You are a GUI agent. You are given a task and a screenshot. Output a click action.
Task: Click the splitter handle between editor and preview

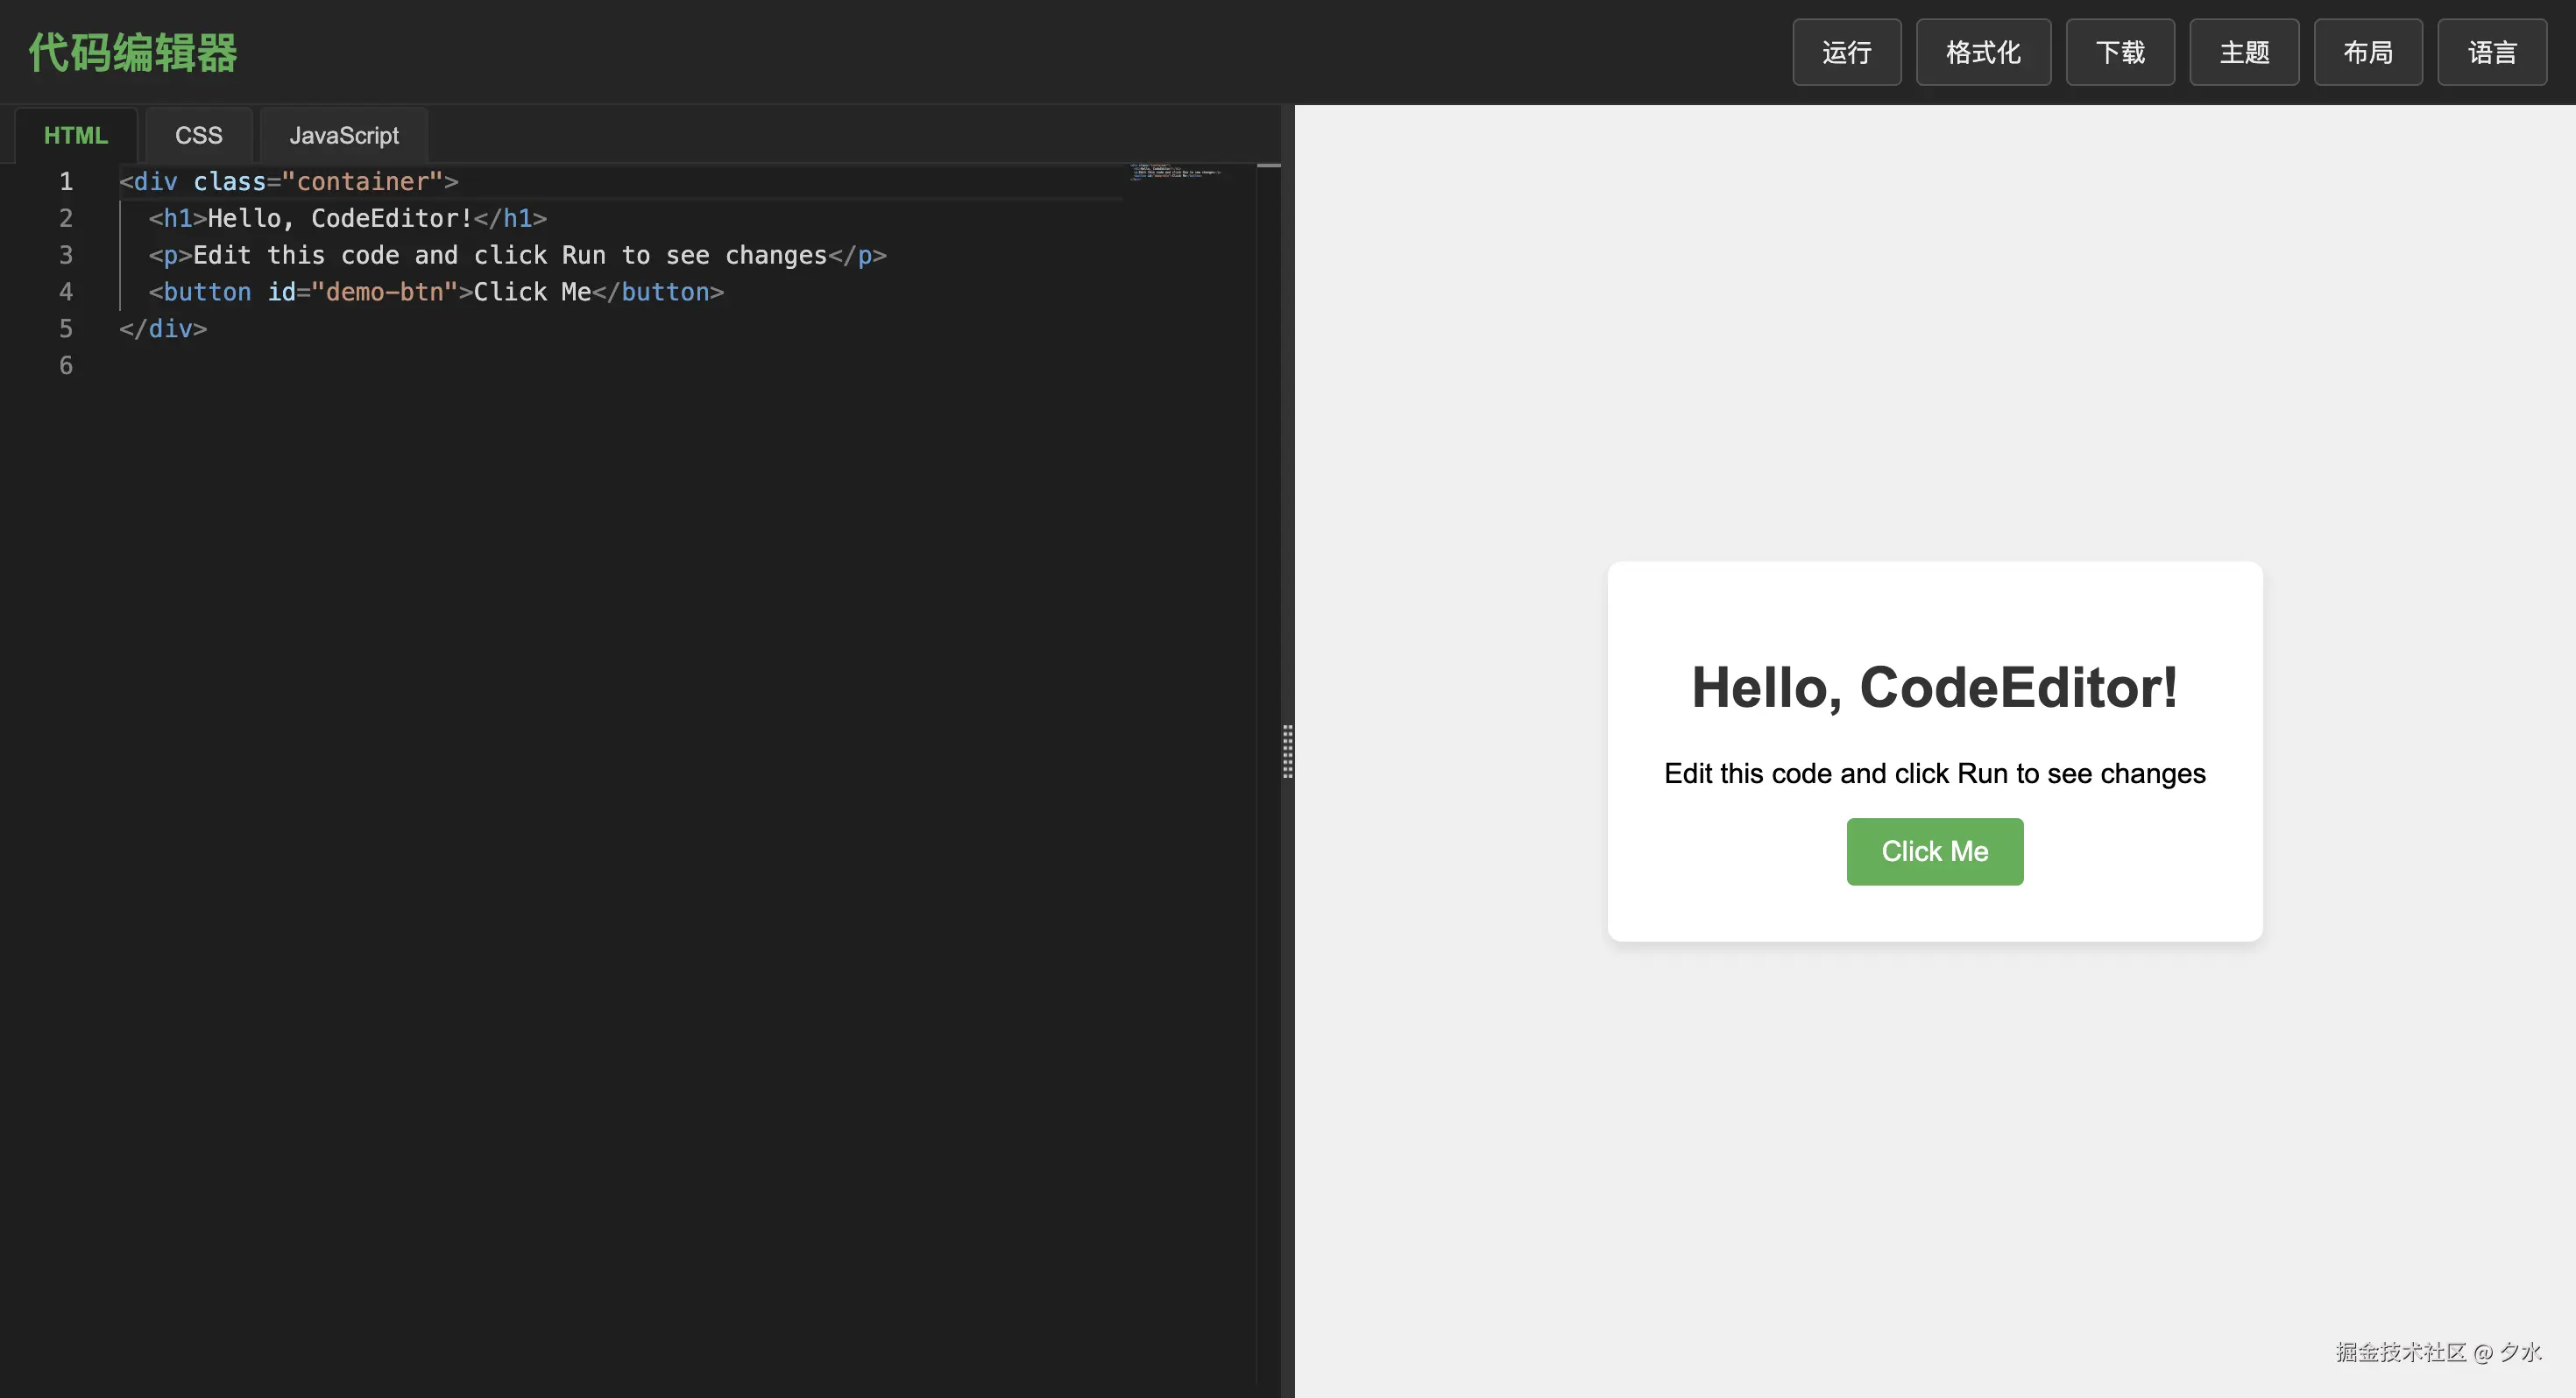[x=1287, y=751]
